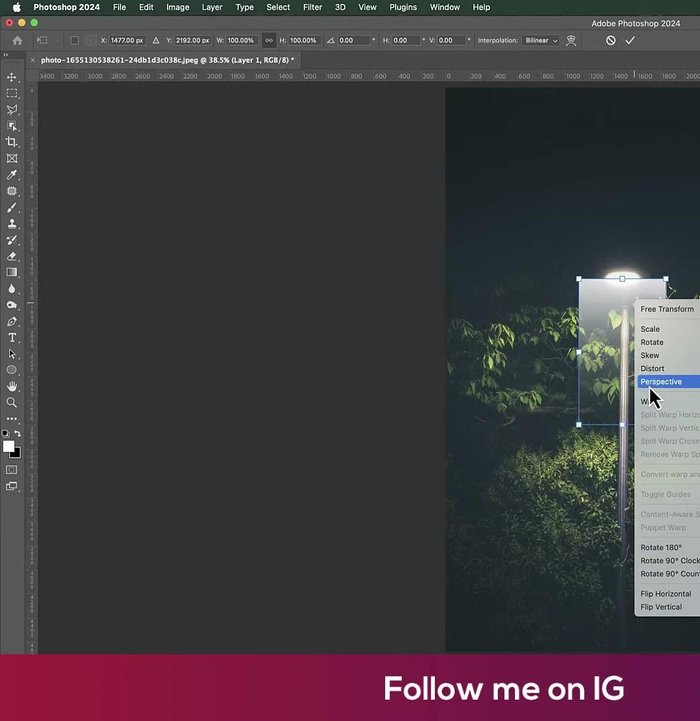Select the Eraser tool
This screenshot has width=700, height=721.
click(x=12, y=256)
